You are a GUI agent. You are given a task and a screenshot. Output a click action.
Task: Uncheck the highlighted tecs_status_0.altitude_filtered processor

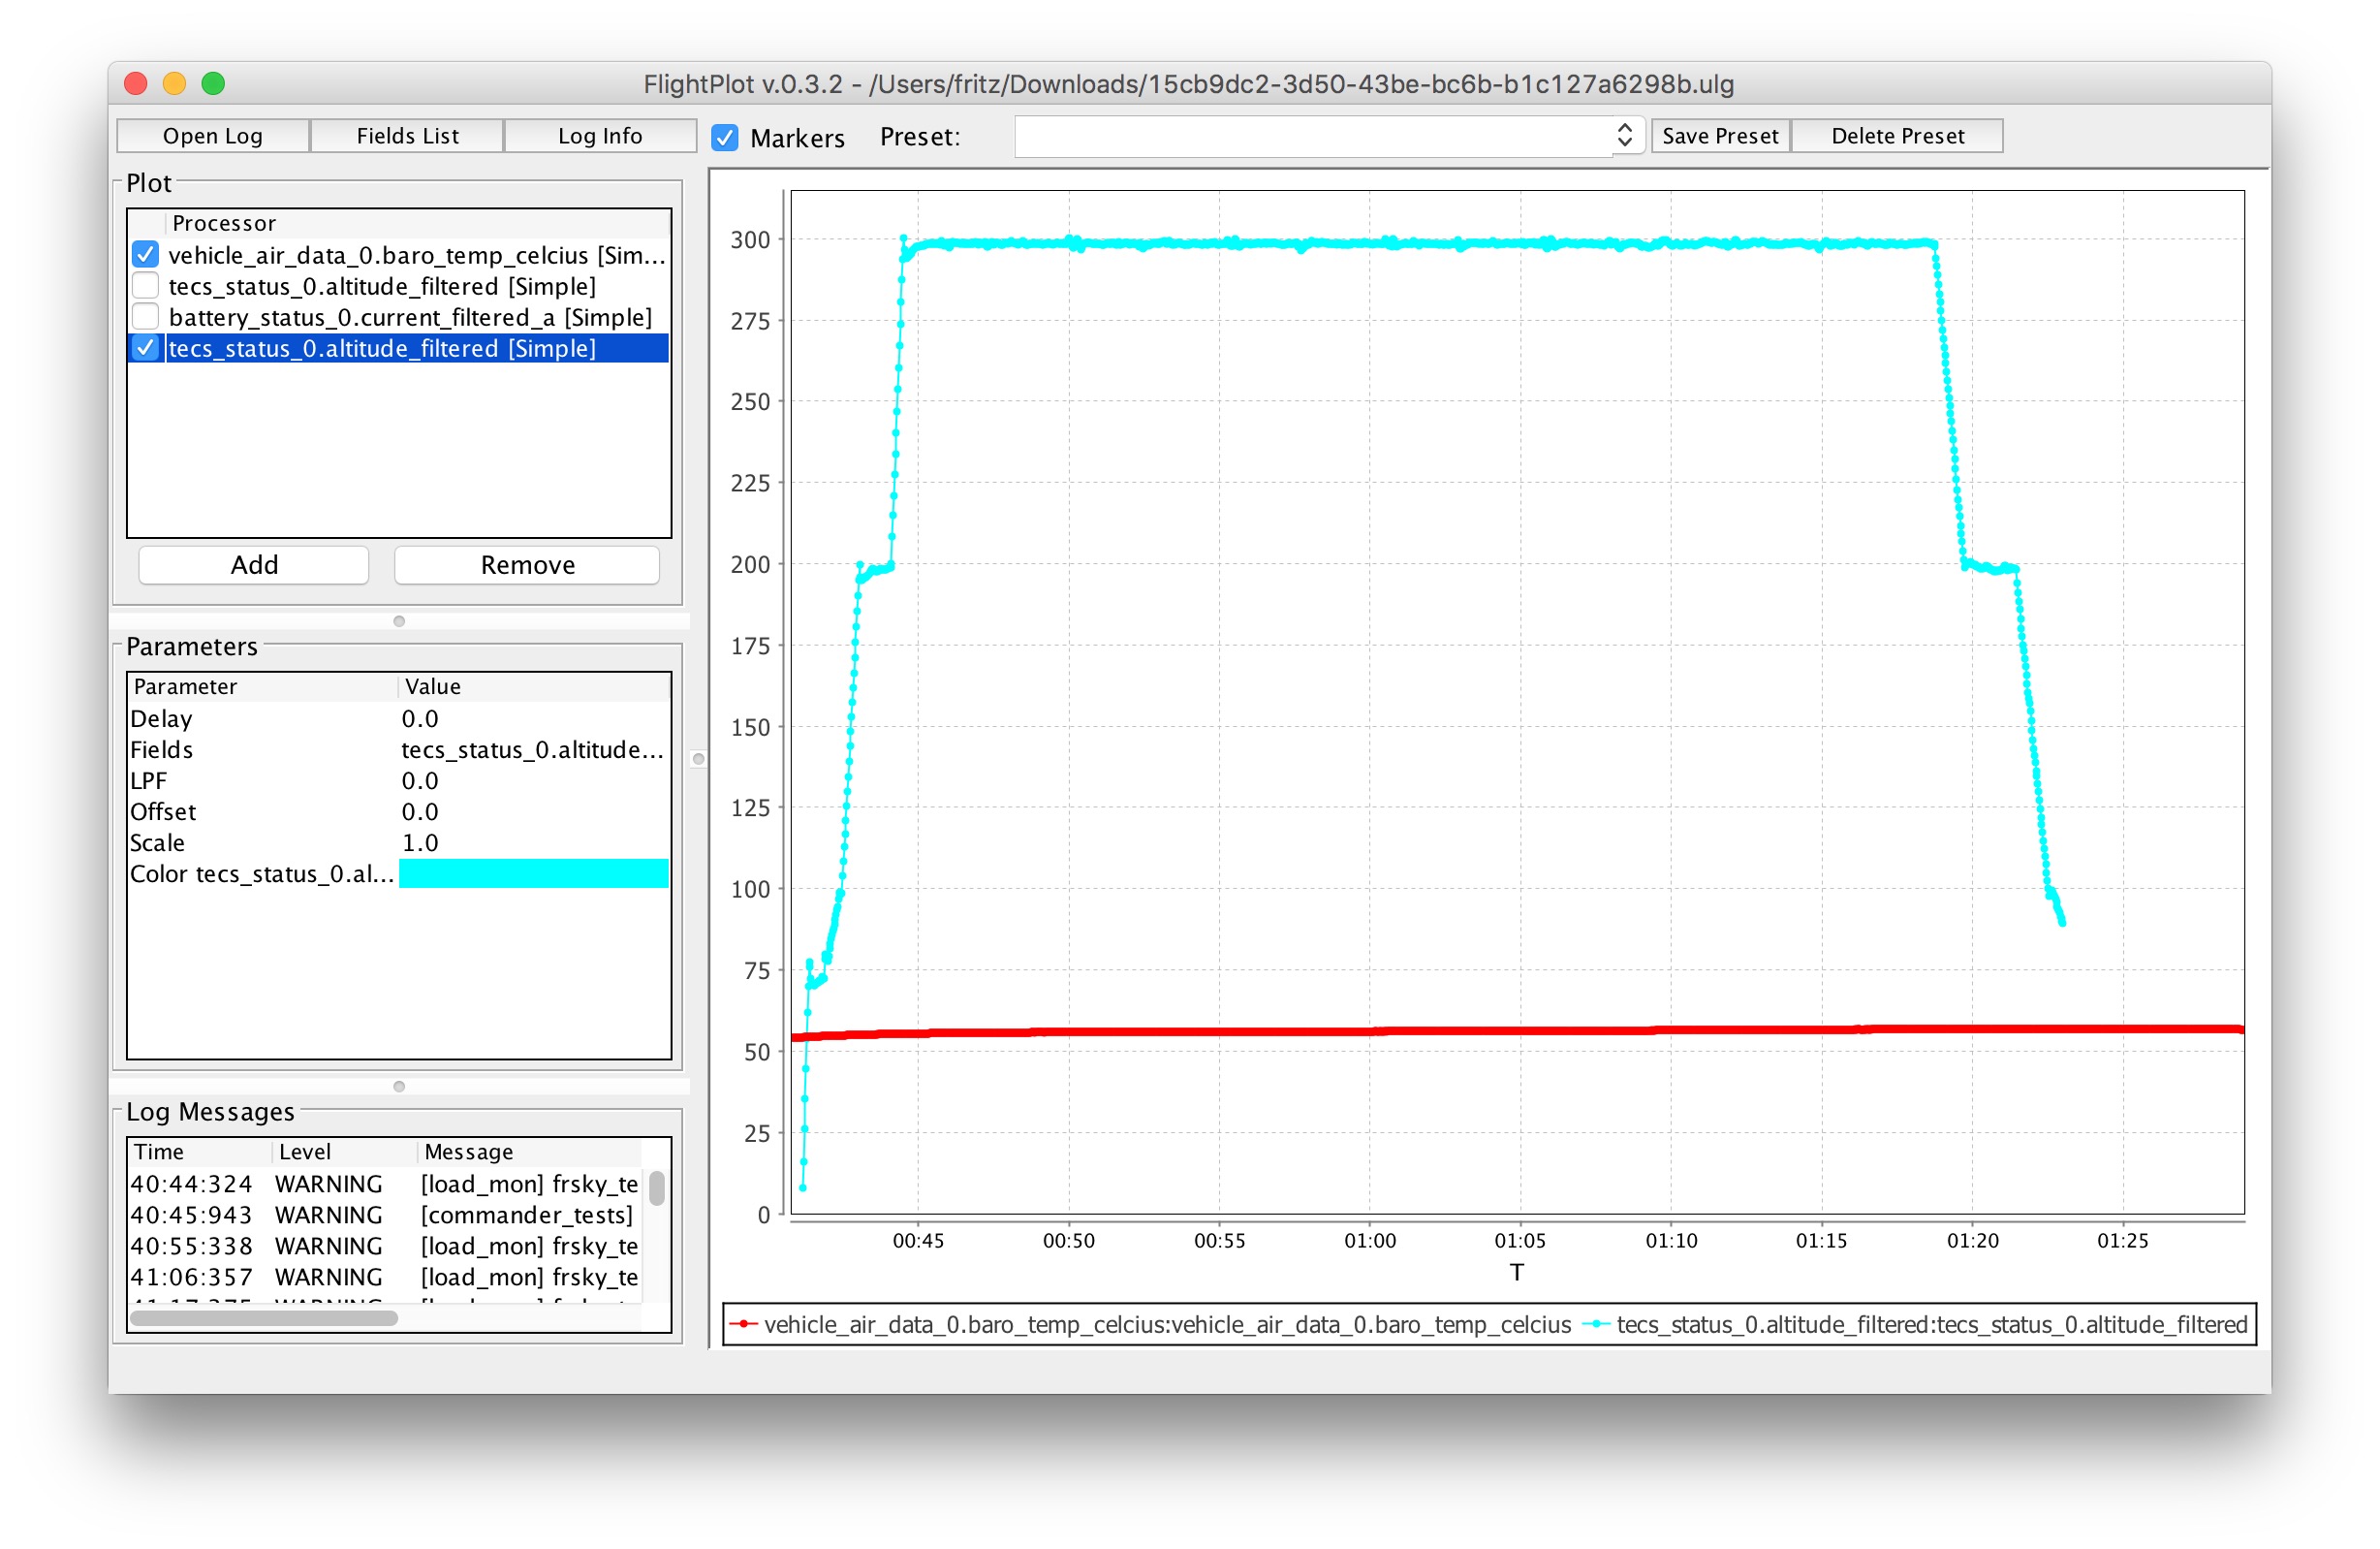(x=146, y=348)
